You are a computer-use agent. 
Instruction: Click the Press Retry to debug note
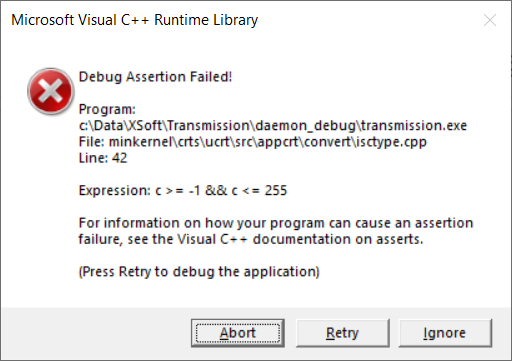click(199, 272)
